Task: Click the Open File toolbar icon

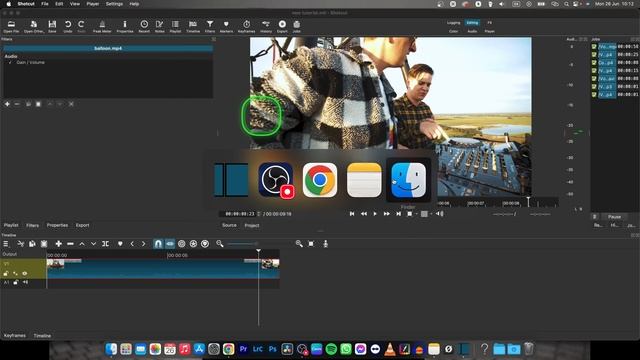Action: (x=11, y=27)
